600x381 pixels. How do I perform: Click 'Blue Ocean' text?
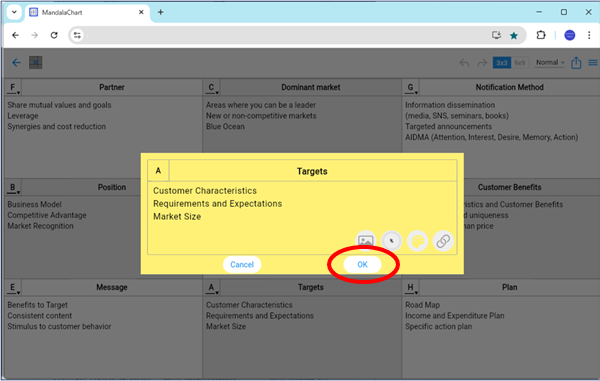coord(225,127)
